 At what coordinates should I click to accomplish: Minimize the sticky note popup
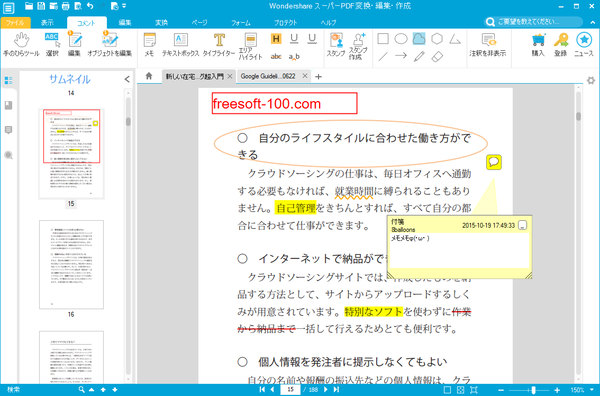coord(522,225)
